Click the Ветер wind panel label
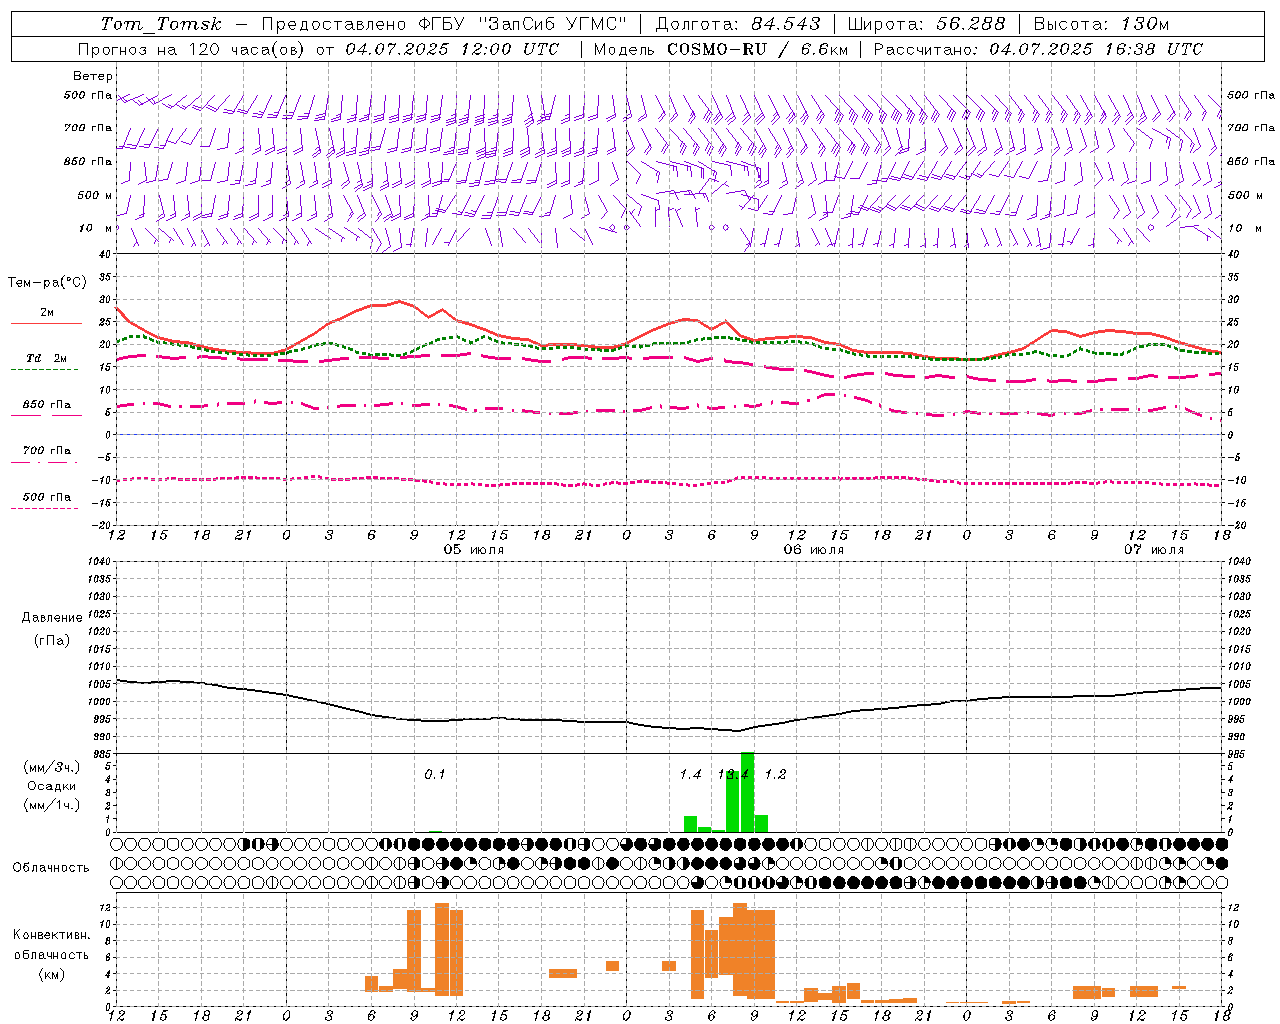The width and height of the screenshot is (1280, 1024). point(92,76)
